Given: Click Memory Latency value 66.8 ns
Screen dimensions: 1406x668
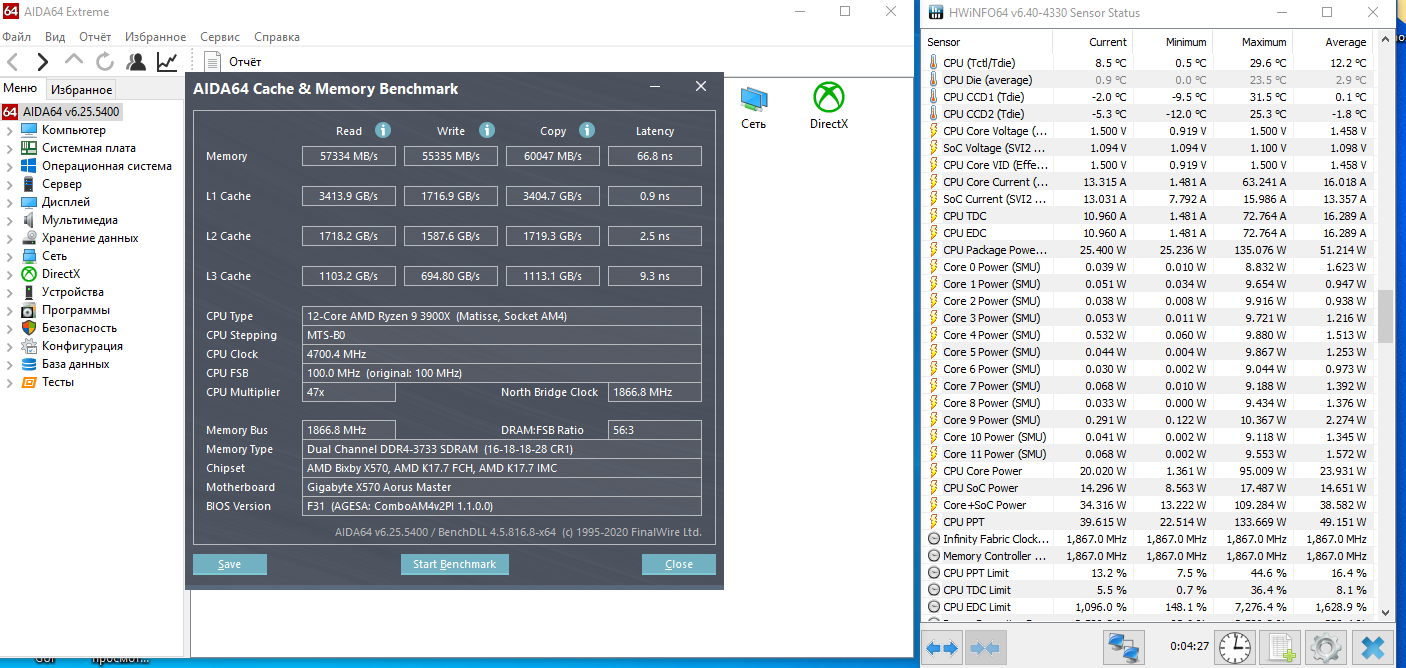Looking at the screenshot, I should [x=654, y=156].
